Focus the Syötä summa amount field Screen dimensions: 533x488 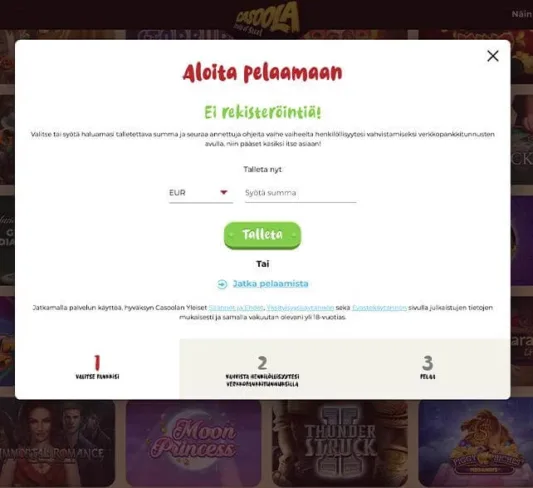[300, 193]
